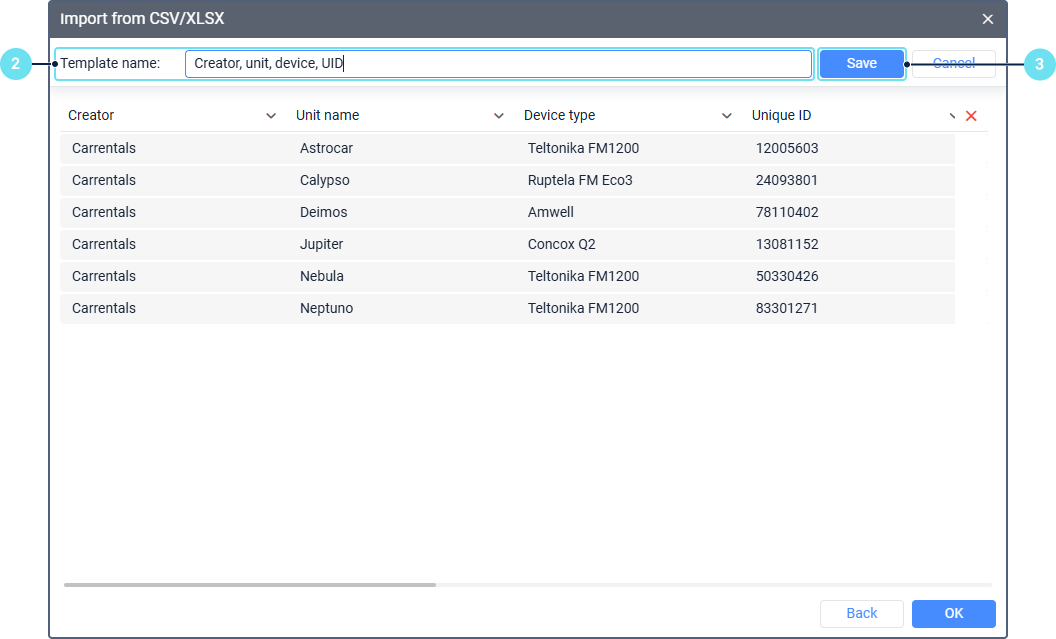Go Back to the previous step
Screen dimensions: 1056x639
tap(861, 613)
